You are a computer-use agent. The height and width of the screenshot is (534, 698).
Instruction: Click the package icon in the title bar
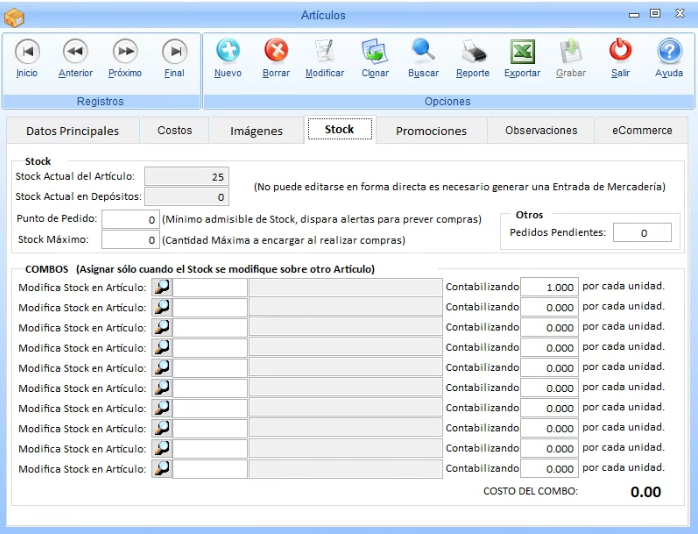pos(14,17)
